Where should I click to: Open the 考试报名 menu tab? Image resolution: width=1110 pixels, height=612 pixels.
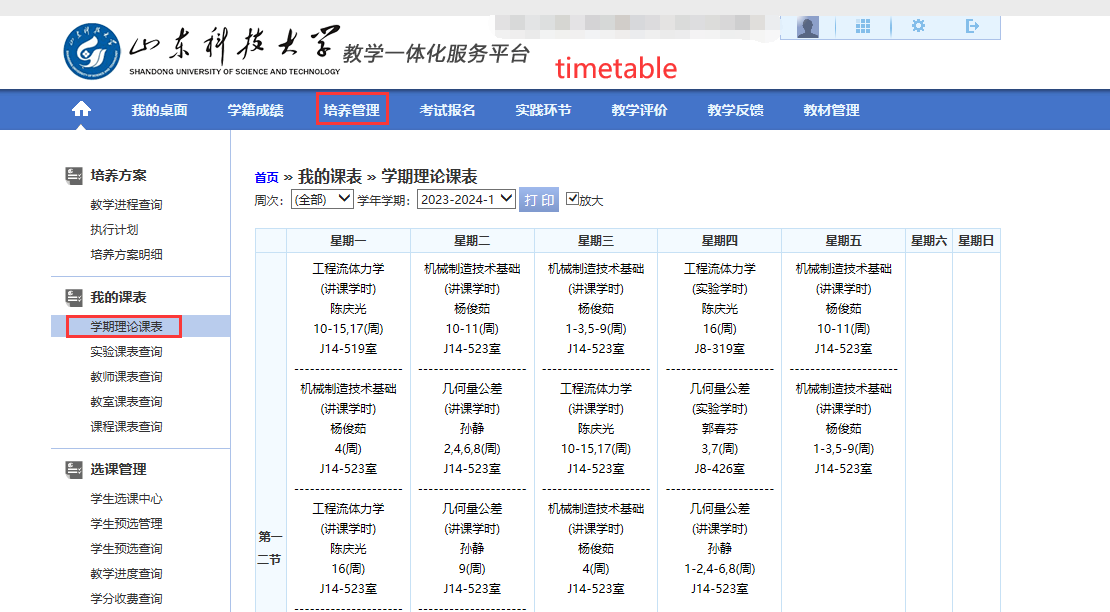click(x=447, y=110)
